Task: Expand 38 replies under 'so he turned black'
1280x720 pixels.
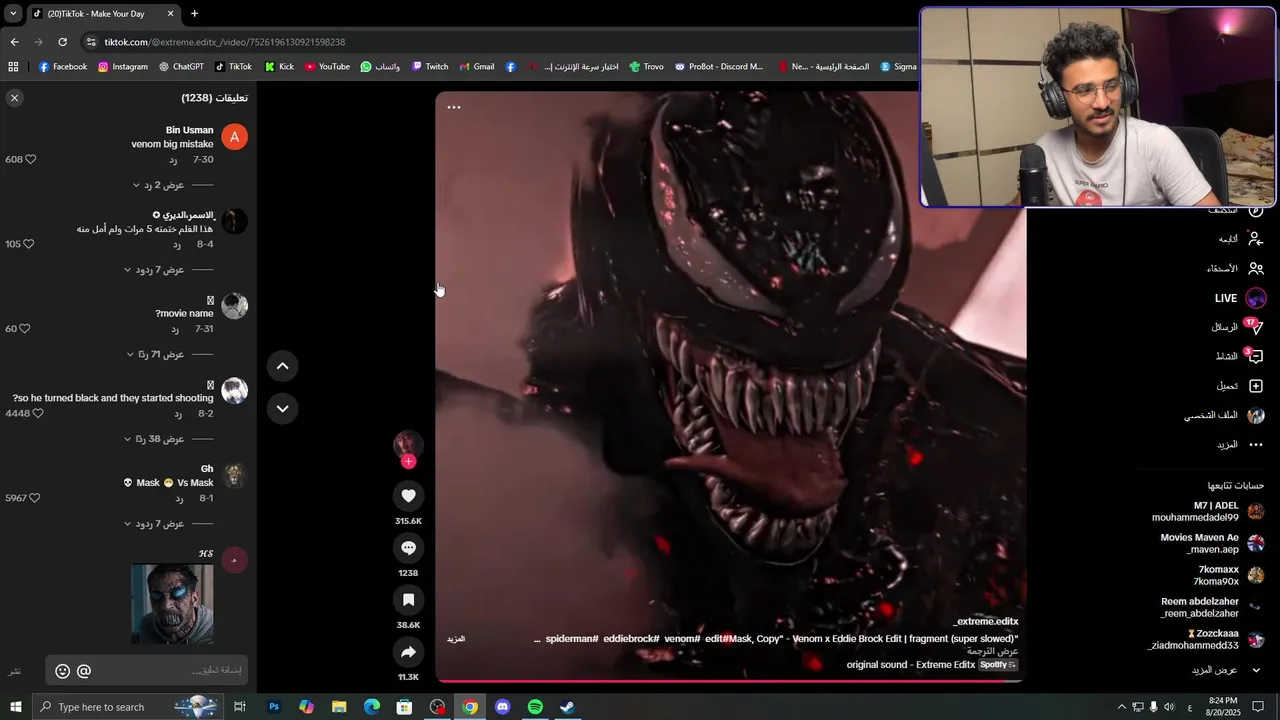Action: coord(160,439)
